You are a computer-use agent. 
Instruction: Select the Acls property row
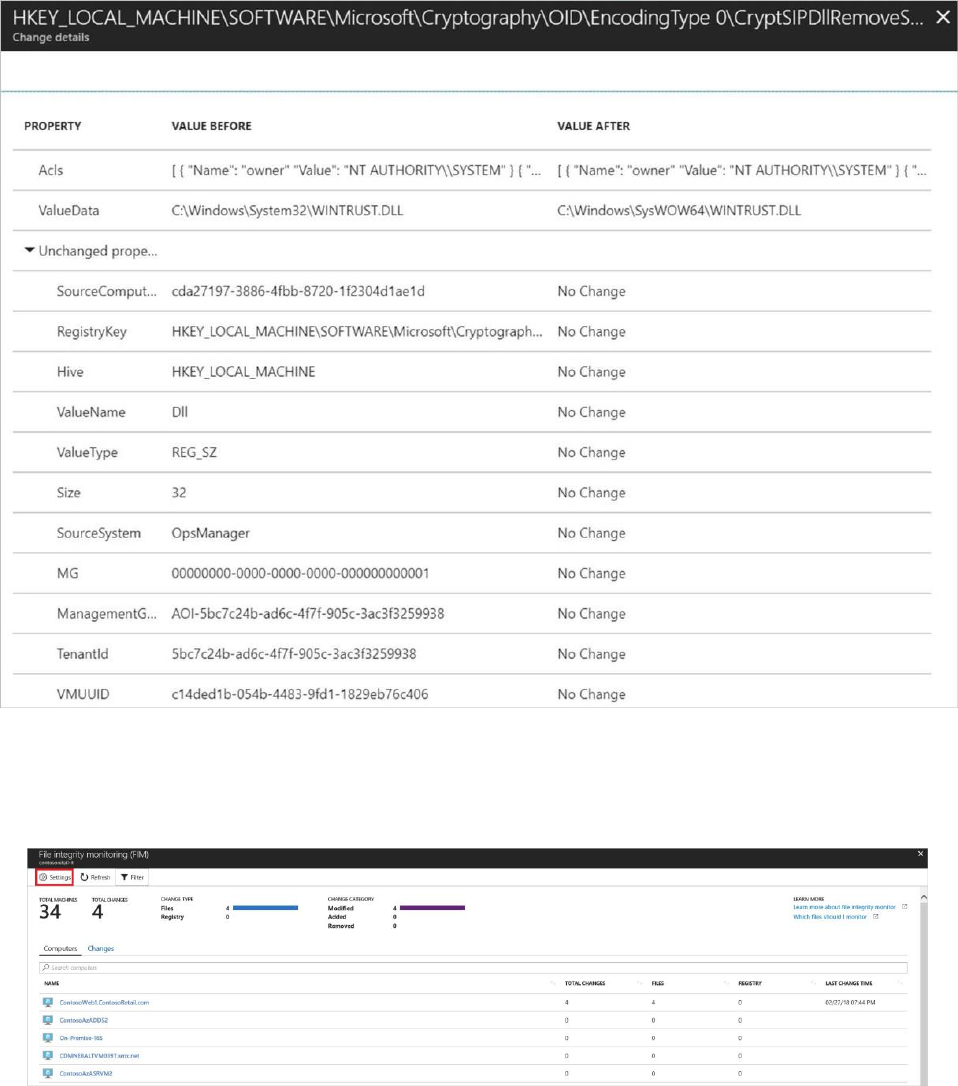[x=472, y=170]
